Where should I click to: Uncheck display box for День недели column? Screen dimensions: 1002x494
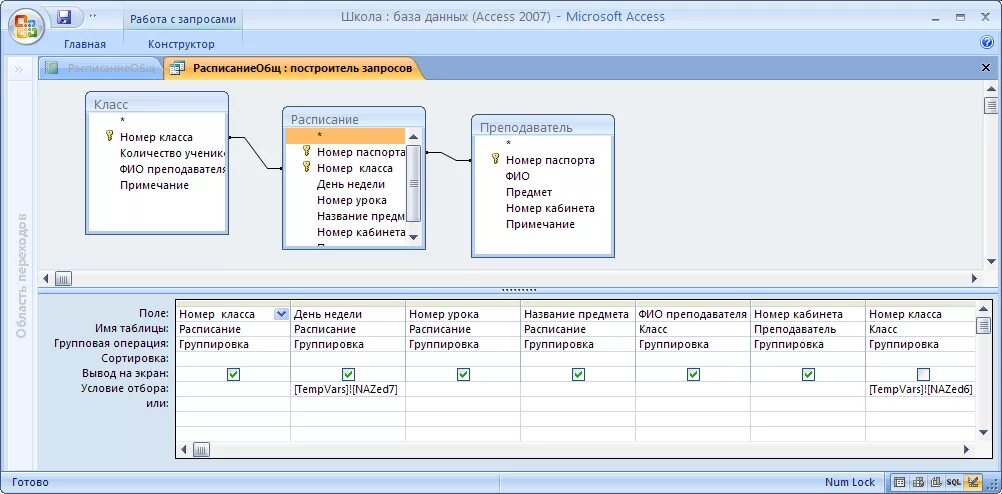tap(348, 374)
